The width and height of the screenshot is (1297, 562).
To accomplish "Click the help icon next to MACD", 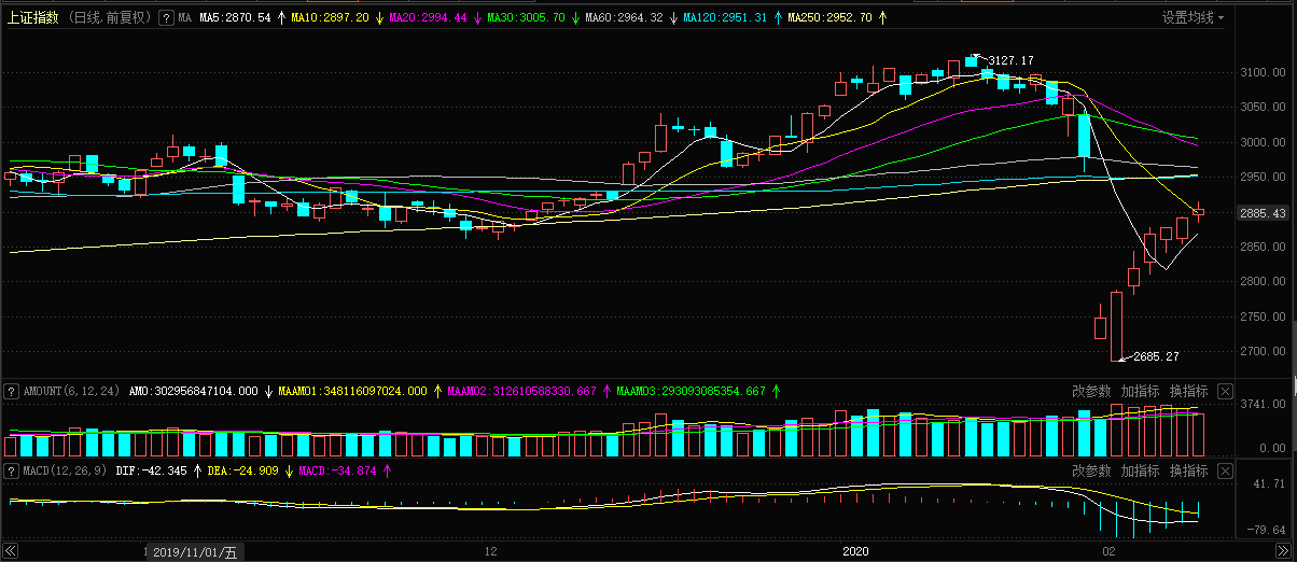I will pyautogui.click(x=11, y=470).
